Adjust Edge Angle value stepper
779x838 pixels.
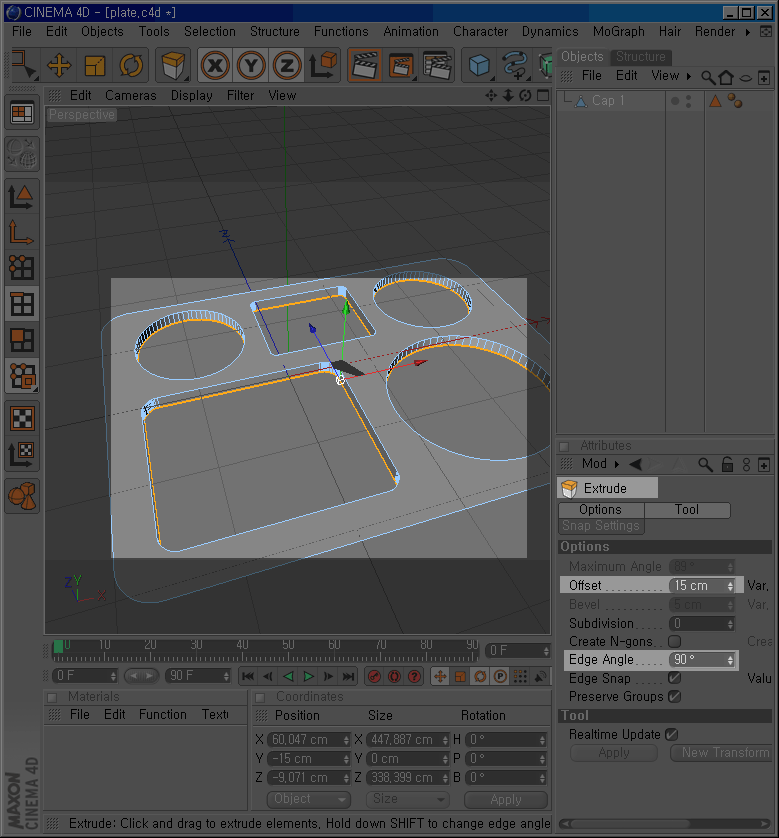pos(730,660)
